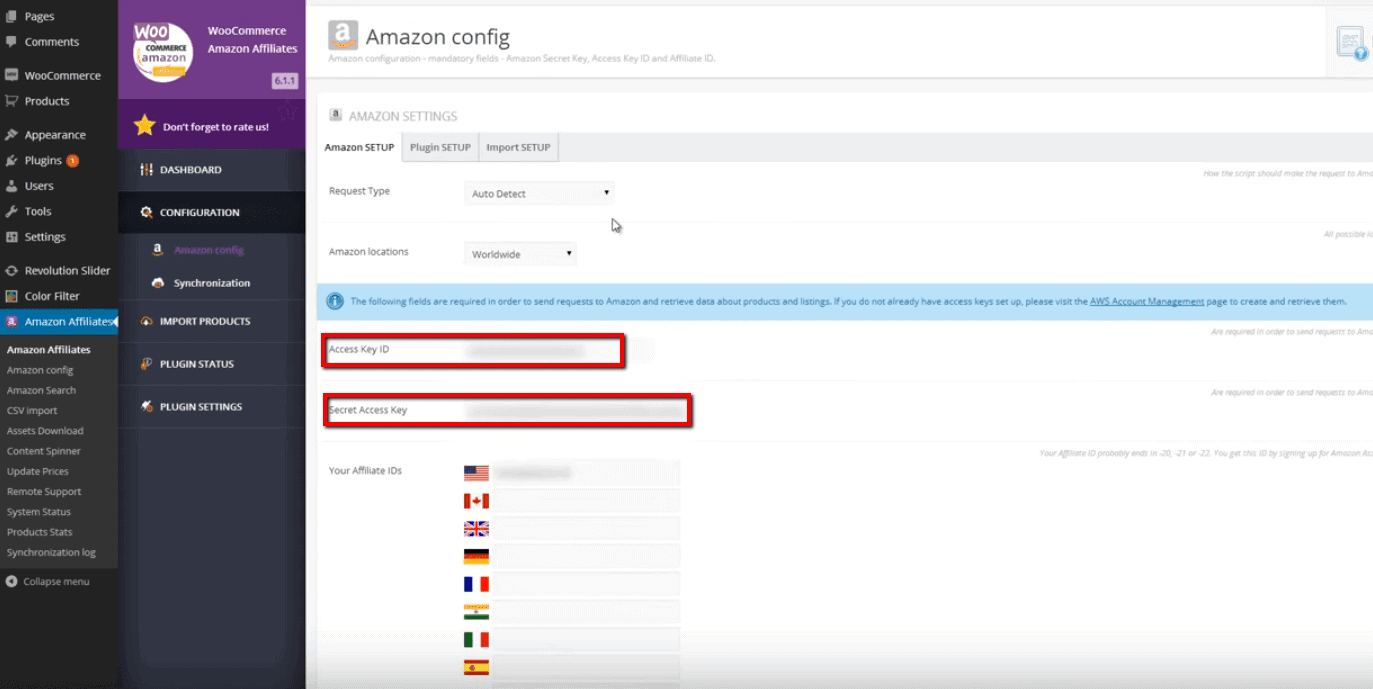Image resolution: width=1373 pixels, height=689 pixels.
Task: Click the help document icon at top right
Action: [1353, 43]
